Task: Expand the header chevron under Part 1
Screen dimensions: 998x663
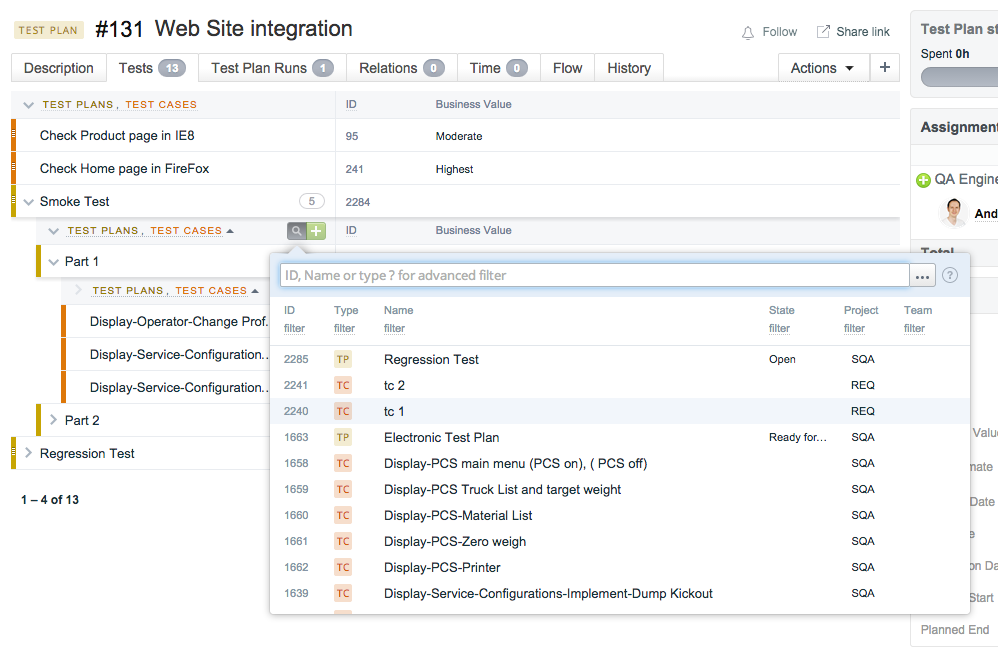Action: 78,290
